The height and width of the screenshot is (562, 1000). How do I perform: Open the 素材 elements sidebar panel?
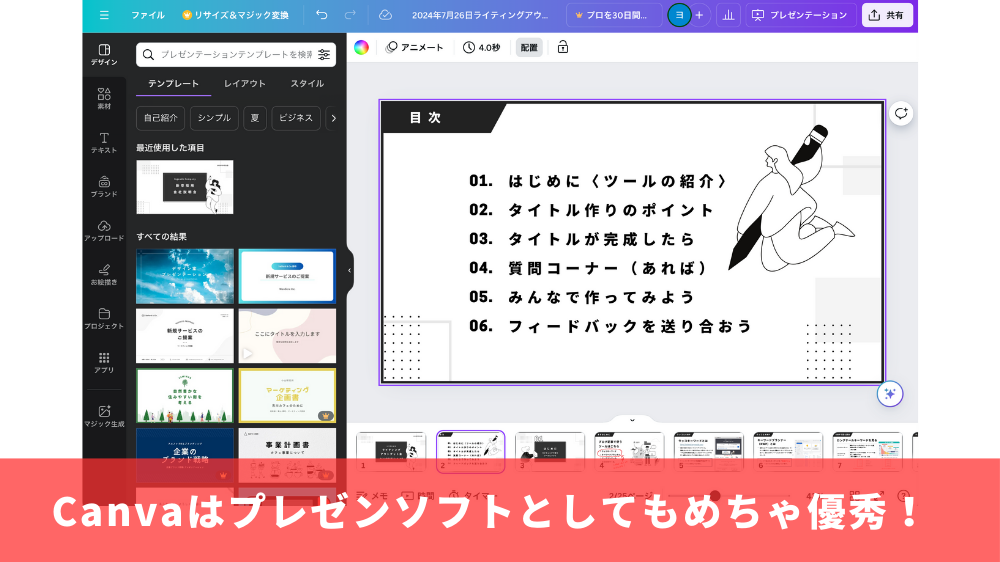point(104,98)
